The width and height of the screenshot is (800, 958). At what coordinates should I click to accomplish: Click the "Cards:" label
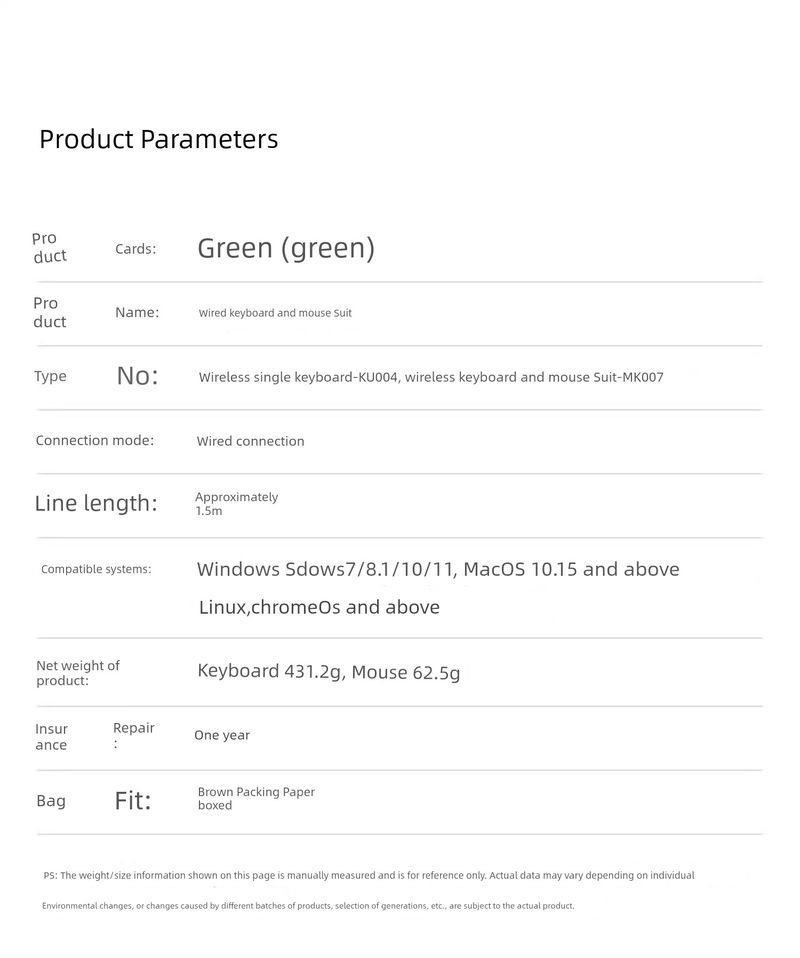135,249
